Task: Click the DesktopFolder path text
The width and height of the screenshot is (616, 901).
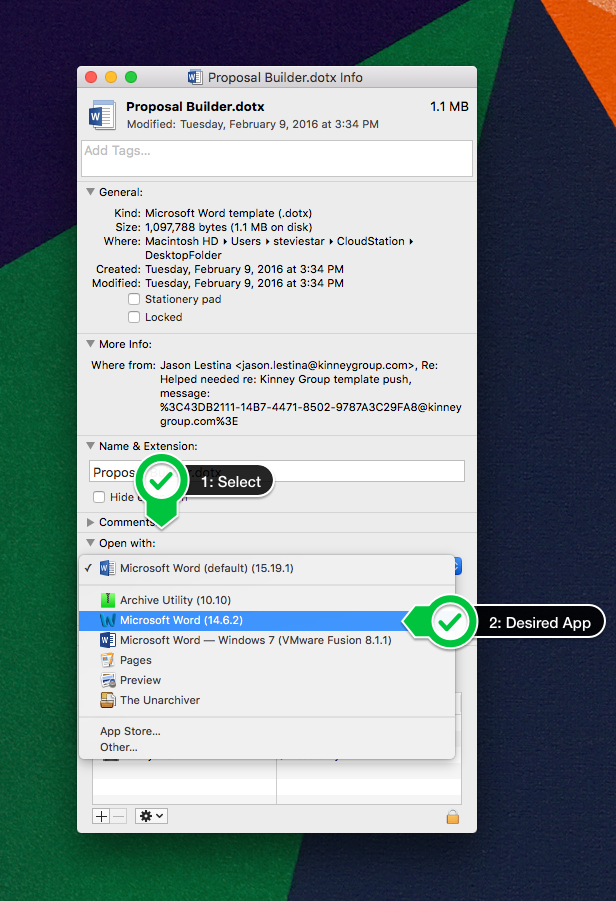Action: click(183, 255)
